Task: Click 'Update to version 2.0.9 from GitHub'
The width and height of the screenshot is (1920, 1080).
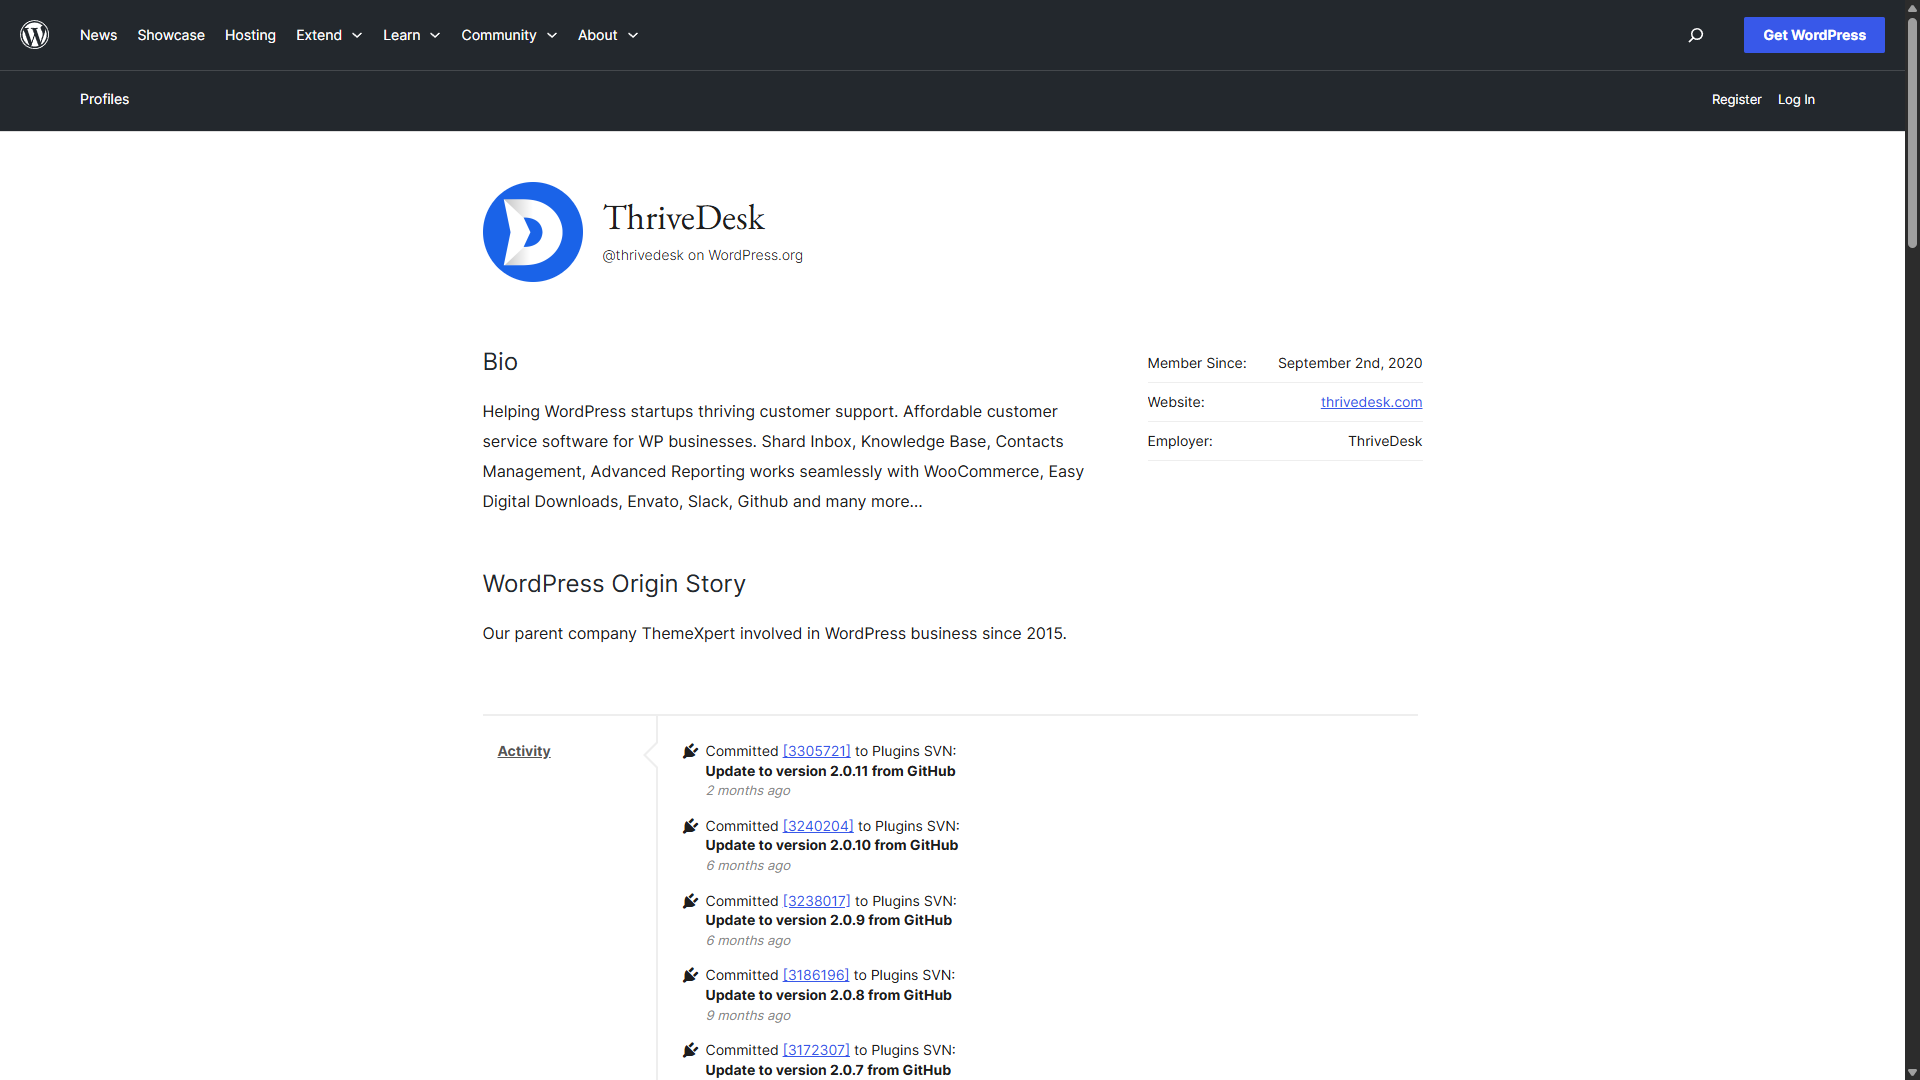Action: tap(829, 920)
